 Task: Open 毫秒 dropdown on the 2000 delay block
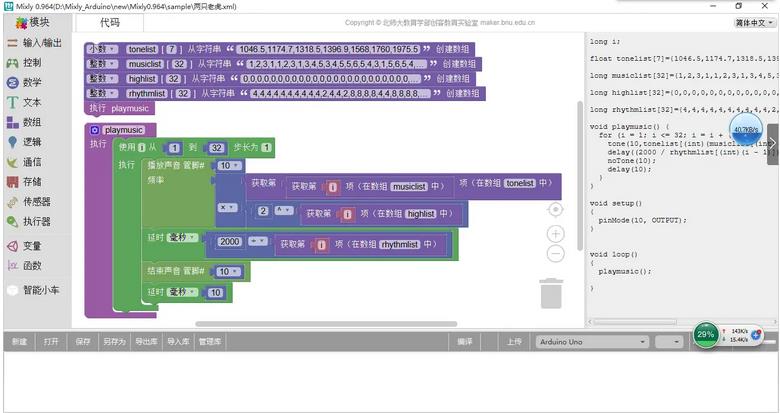click(x=182, y=237)
